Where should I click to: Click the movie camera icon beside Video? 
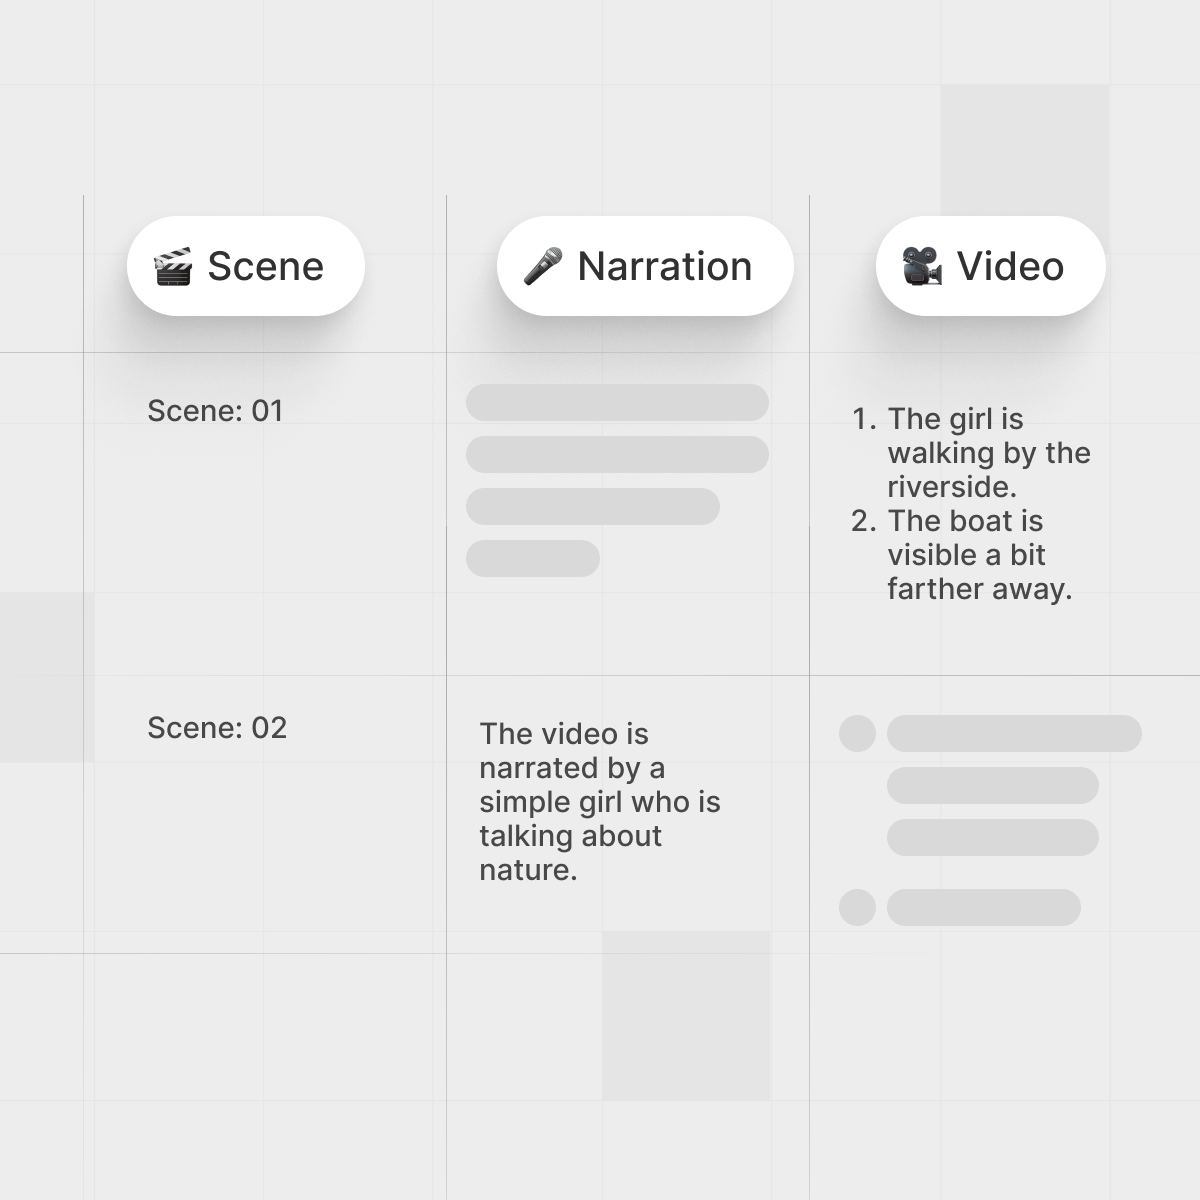click(922, 267)
